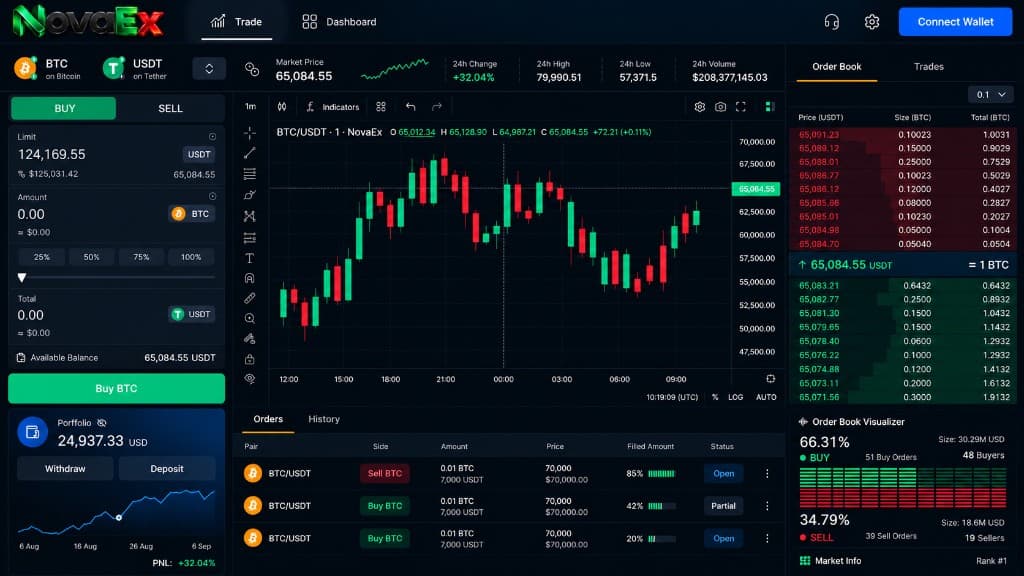Toggle portfolio balance visibility eye
Screen dimensions: 1024x576
coord(102,423)
